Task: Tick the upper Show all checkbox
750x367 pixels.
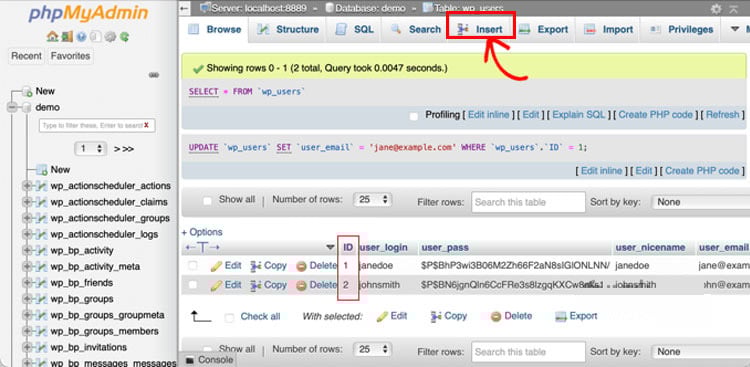Action: pos(207,201)
